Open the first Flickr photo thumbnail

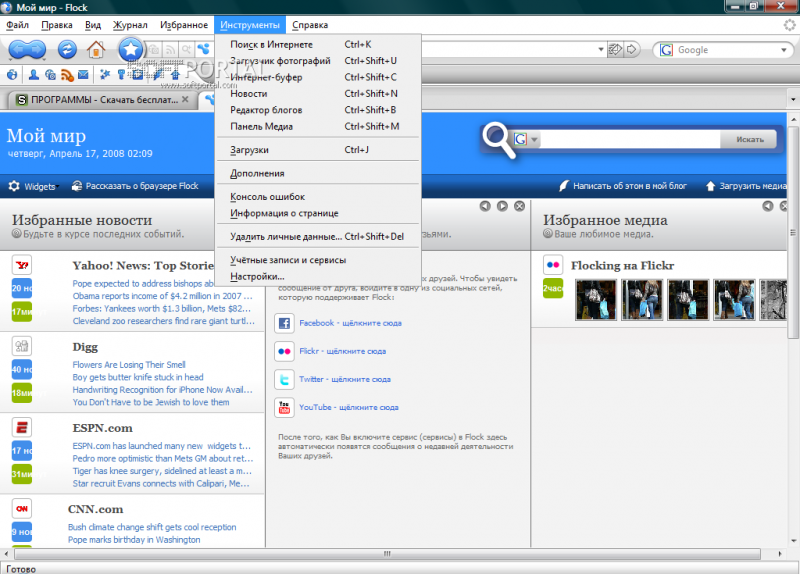tap(595, 300)
